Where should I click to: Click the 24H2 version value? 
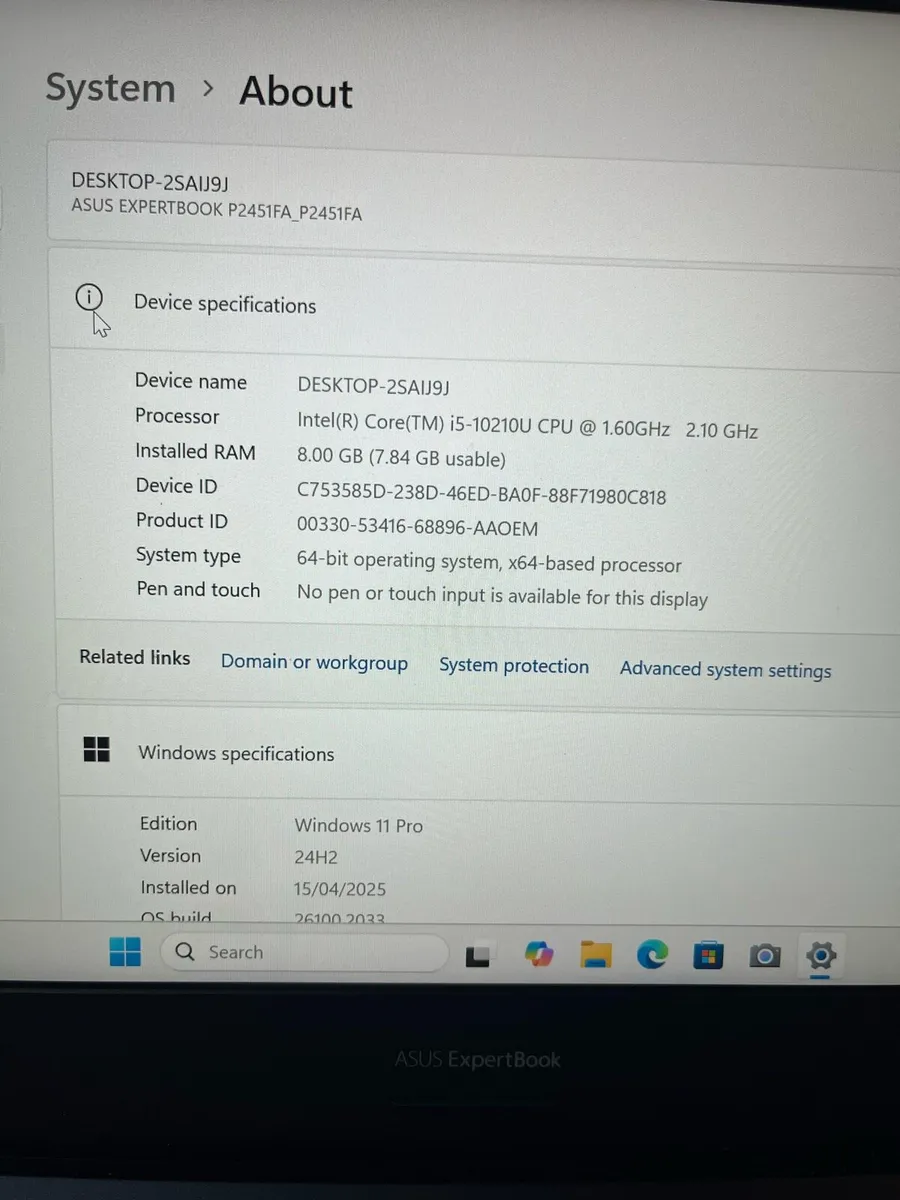click(317, 857)
